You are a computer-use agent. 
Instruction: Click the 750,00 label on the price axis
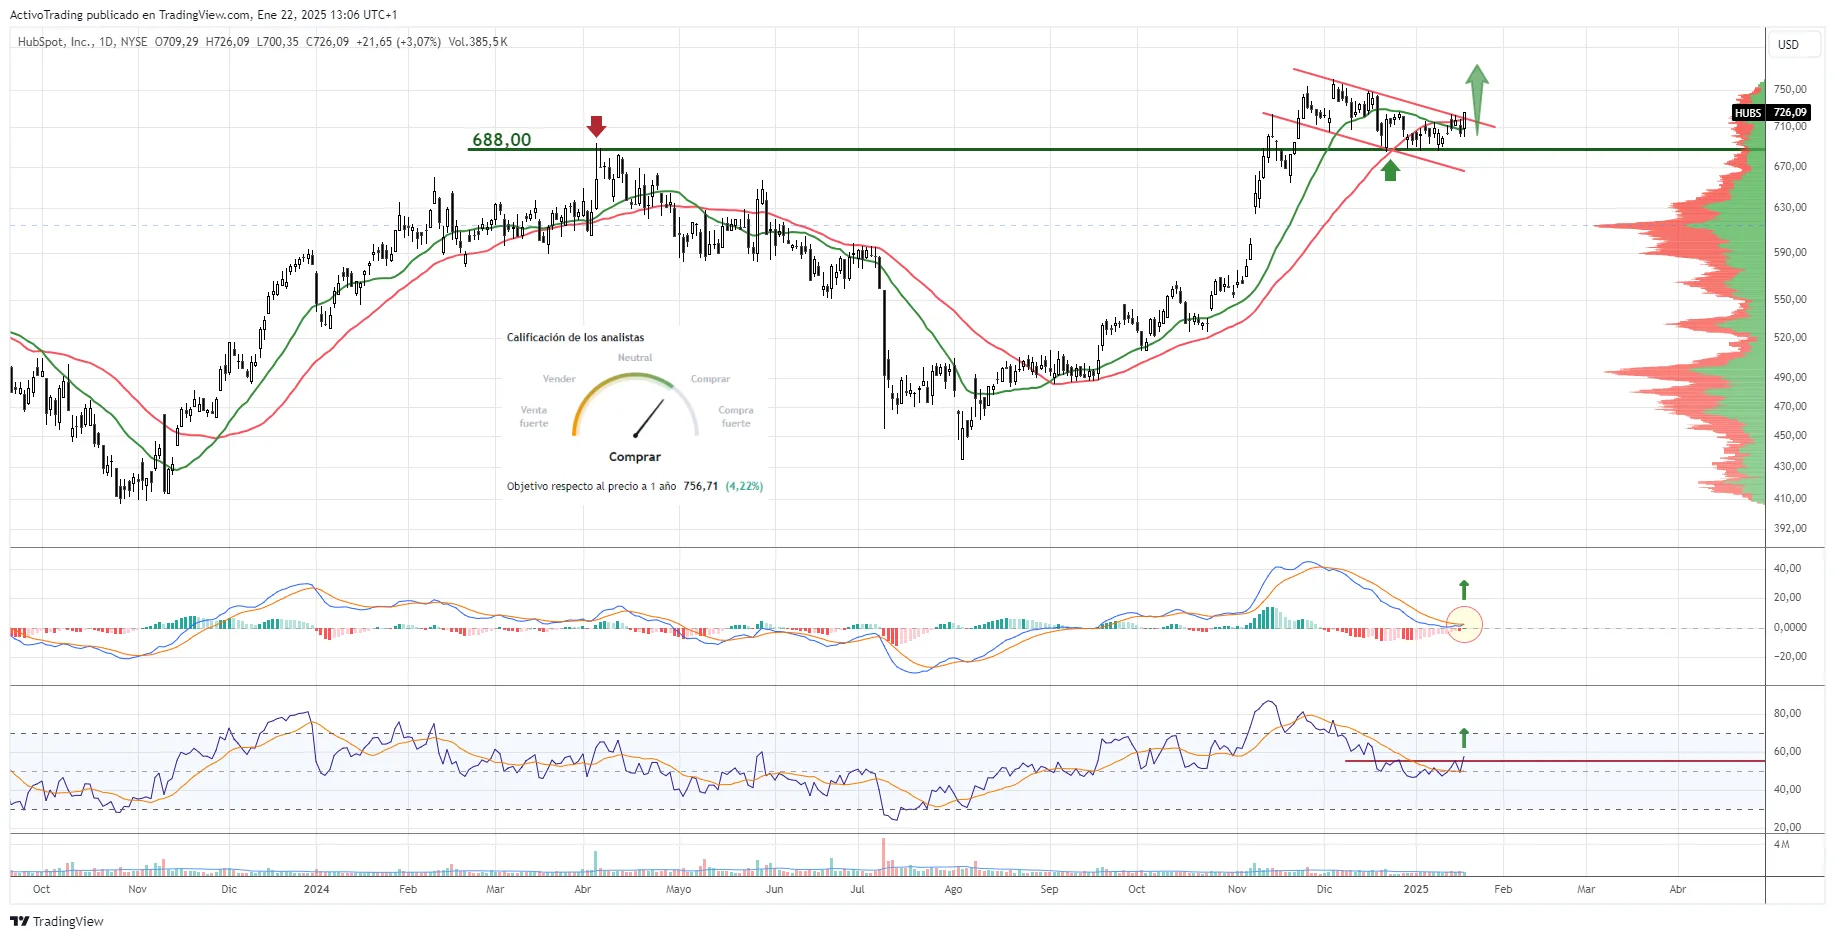1790,89
